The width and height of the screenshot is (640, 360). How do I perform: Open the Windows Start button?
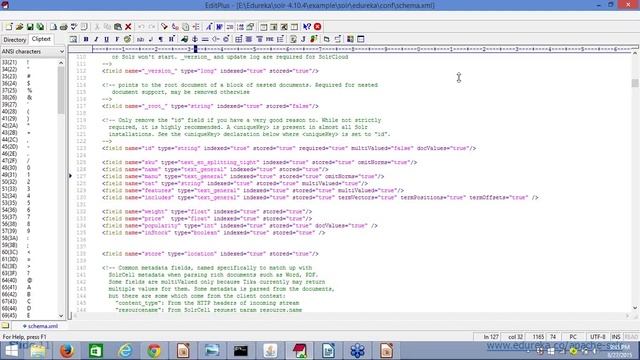click(x=11, y=351)
